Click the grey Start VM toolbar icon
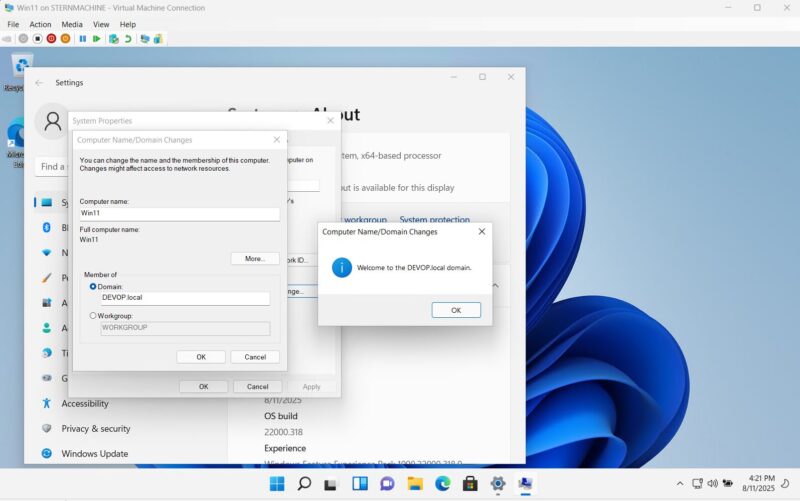The height and width of the screenshot is (501, 800). click(23, 39)
